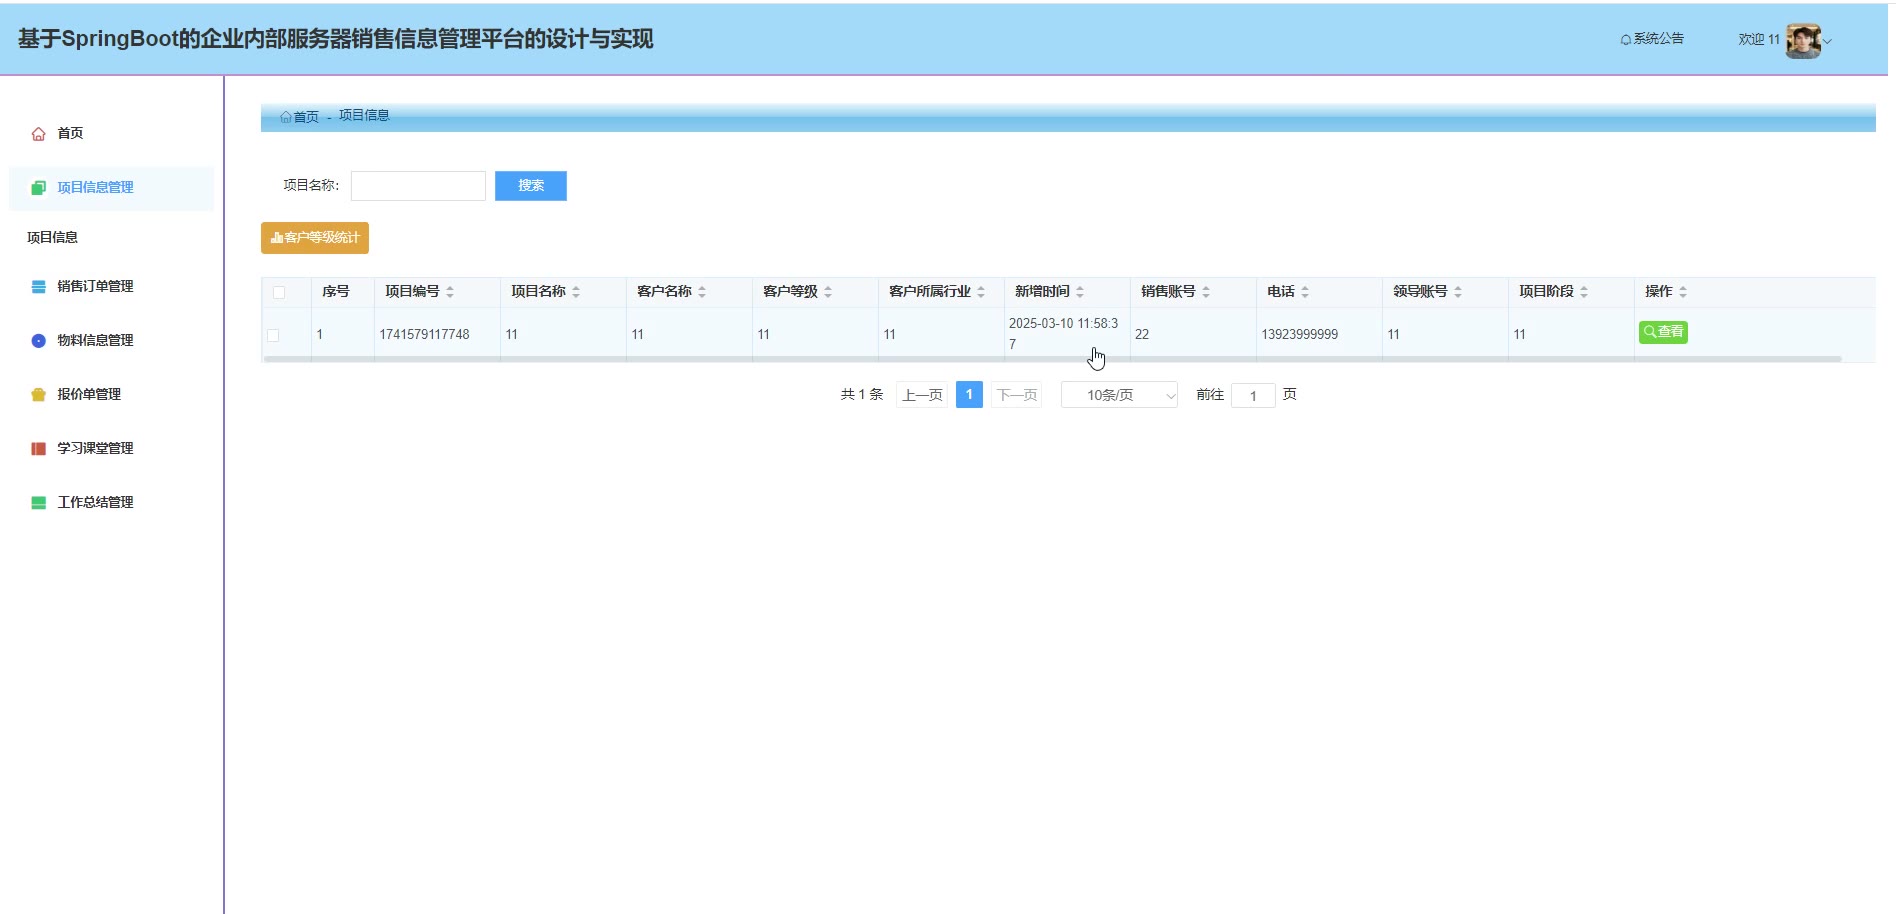This screenshot has height=914, width=1896.
Task: Click the magnifier icon on 查看 button
Action: 1650,332
